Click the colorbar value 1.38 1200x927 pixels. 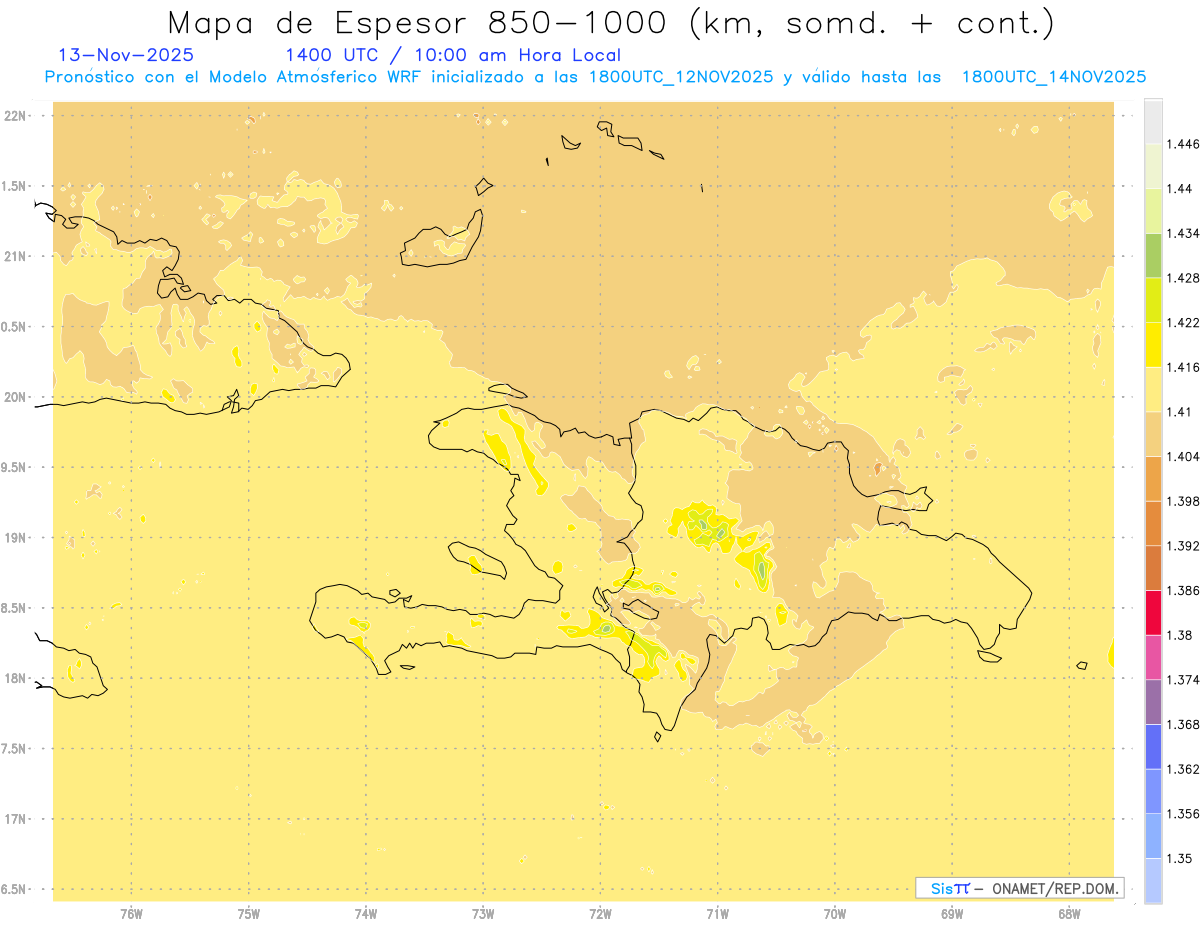coord(1180,635)
